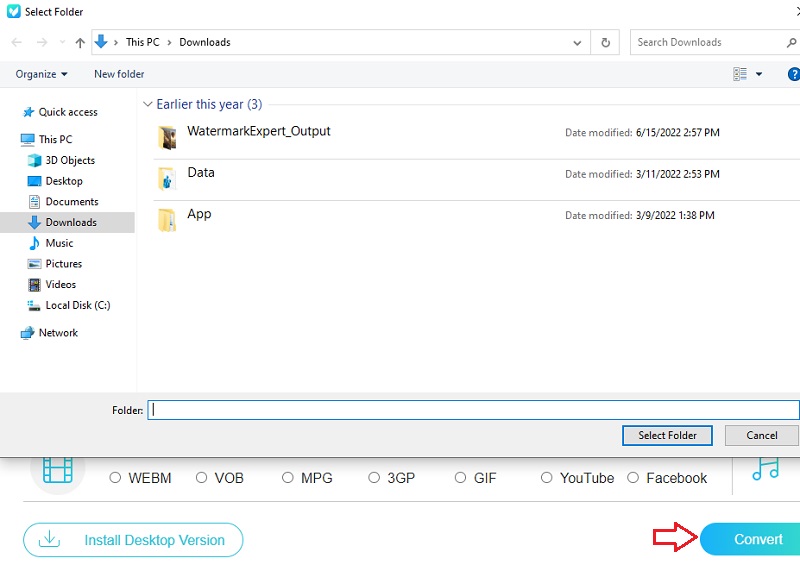800x571 pixels.
Task: Click the App folder name
Action: 199,214
